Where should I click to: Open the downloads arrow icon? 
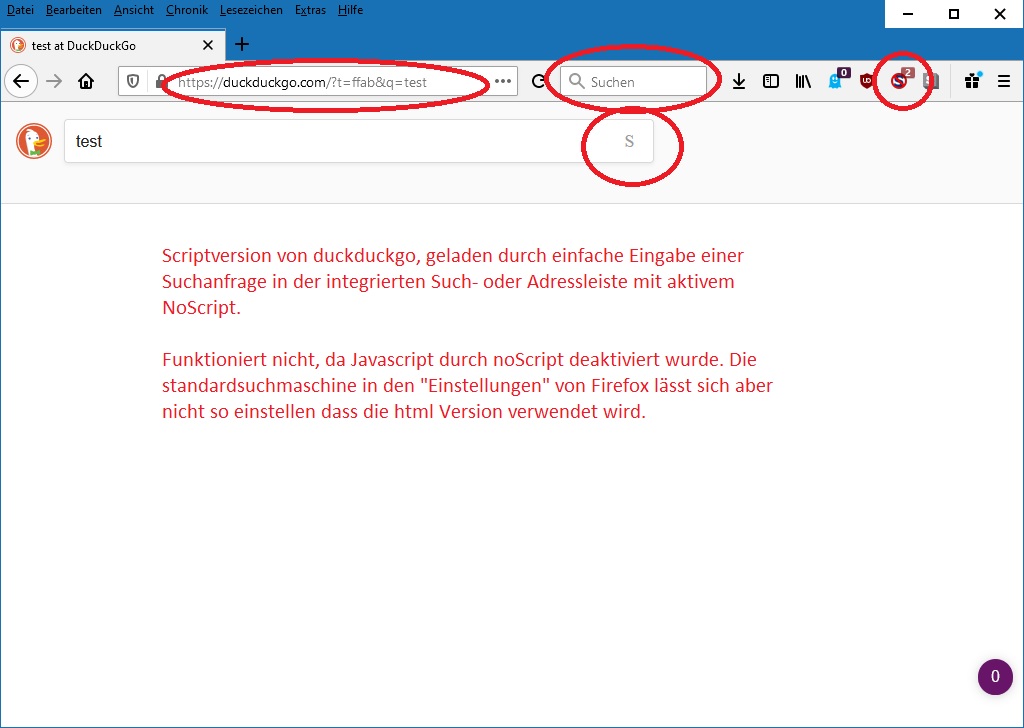[739, 82]
